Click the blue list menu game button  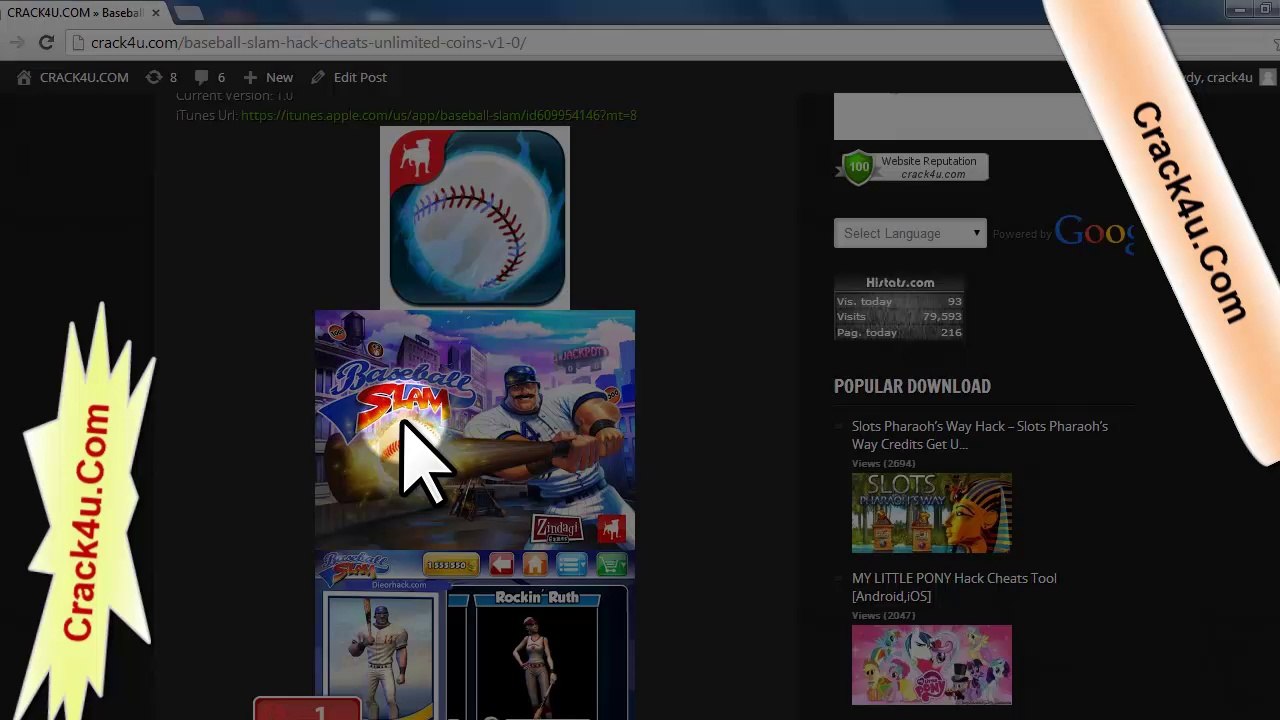[572, 566]
